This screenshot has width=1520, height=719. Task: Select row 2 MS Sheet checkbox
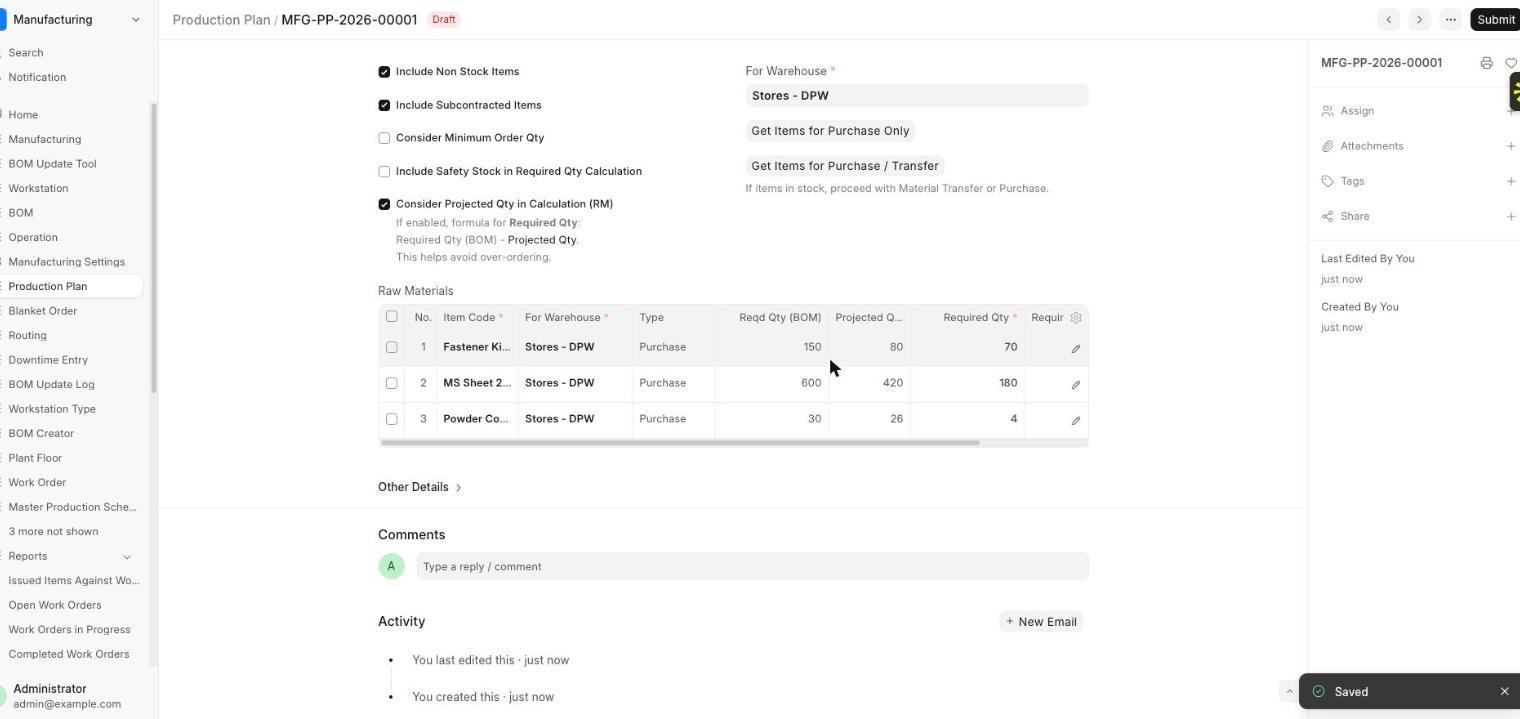[392, 383]
